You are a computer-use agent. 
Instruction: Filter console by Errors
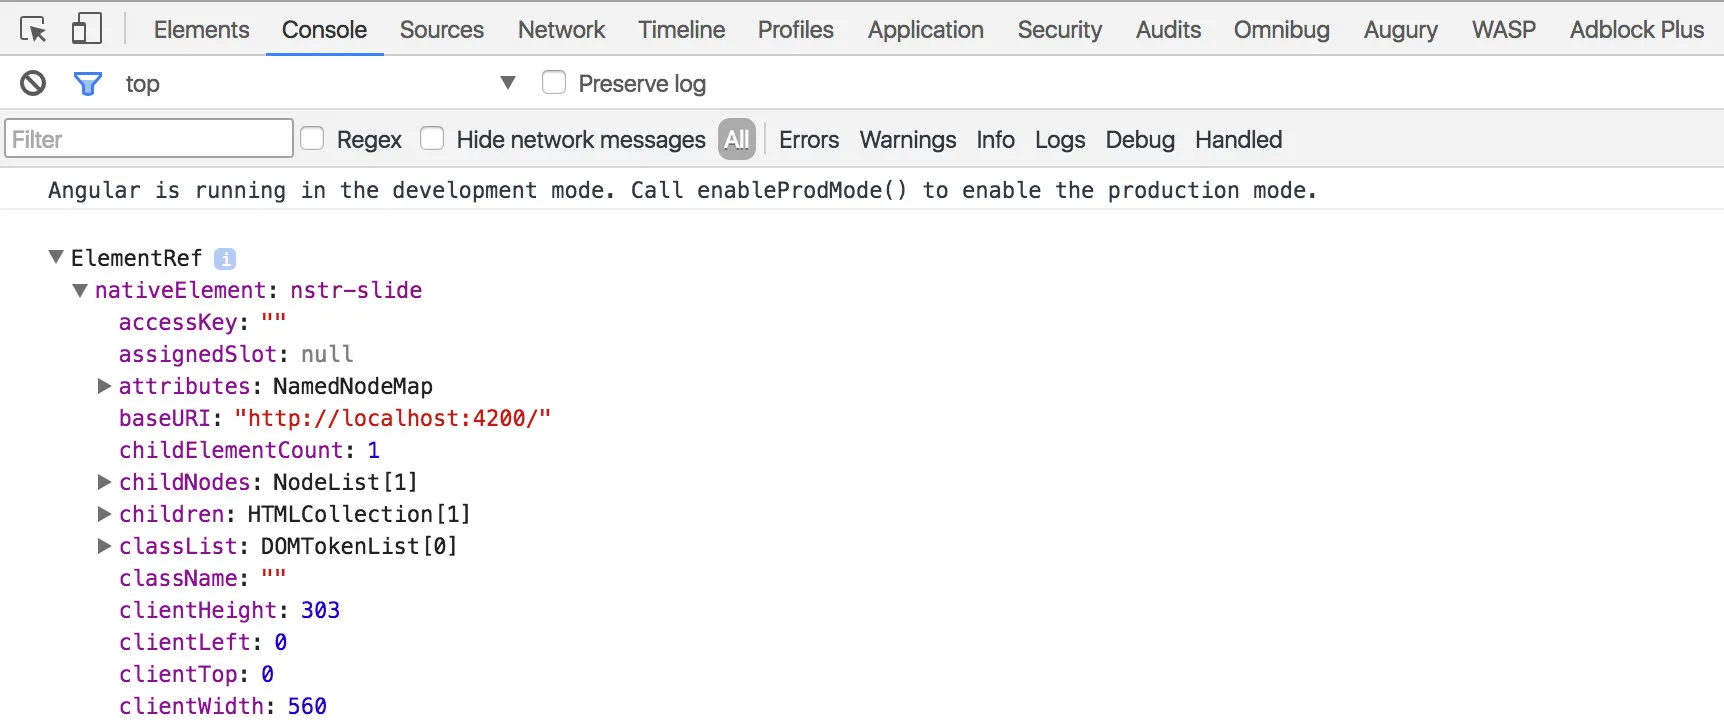(x=808, y=140)
